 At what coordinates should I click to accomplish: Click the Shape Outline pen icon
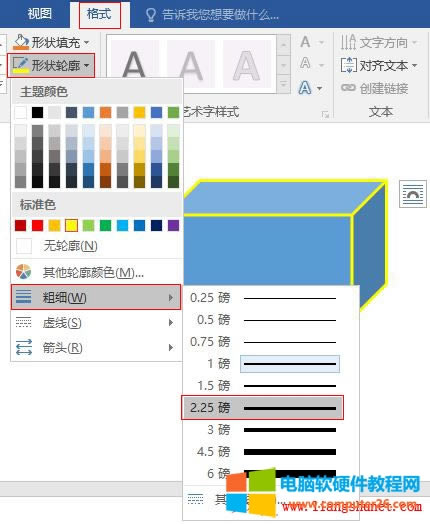(x=20, y=65)
